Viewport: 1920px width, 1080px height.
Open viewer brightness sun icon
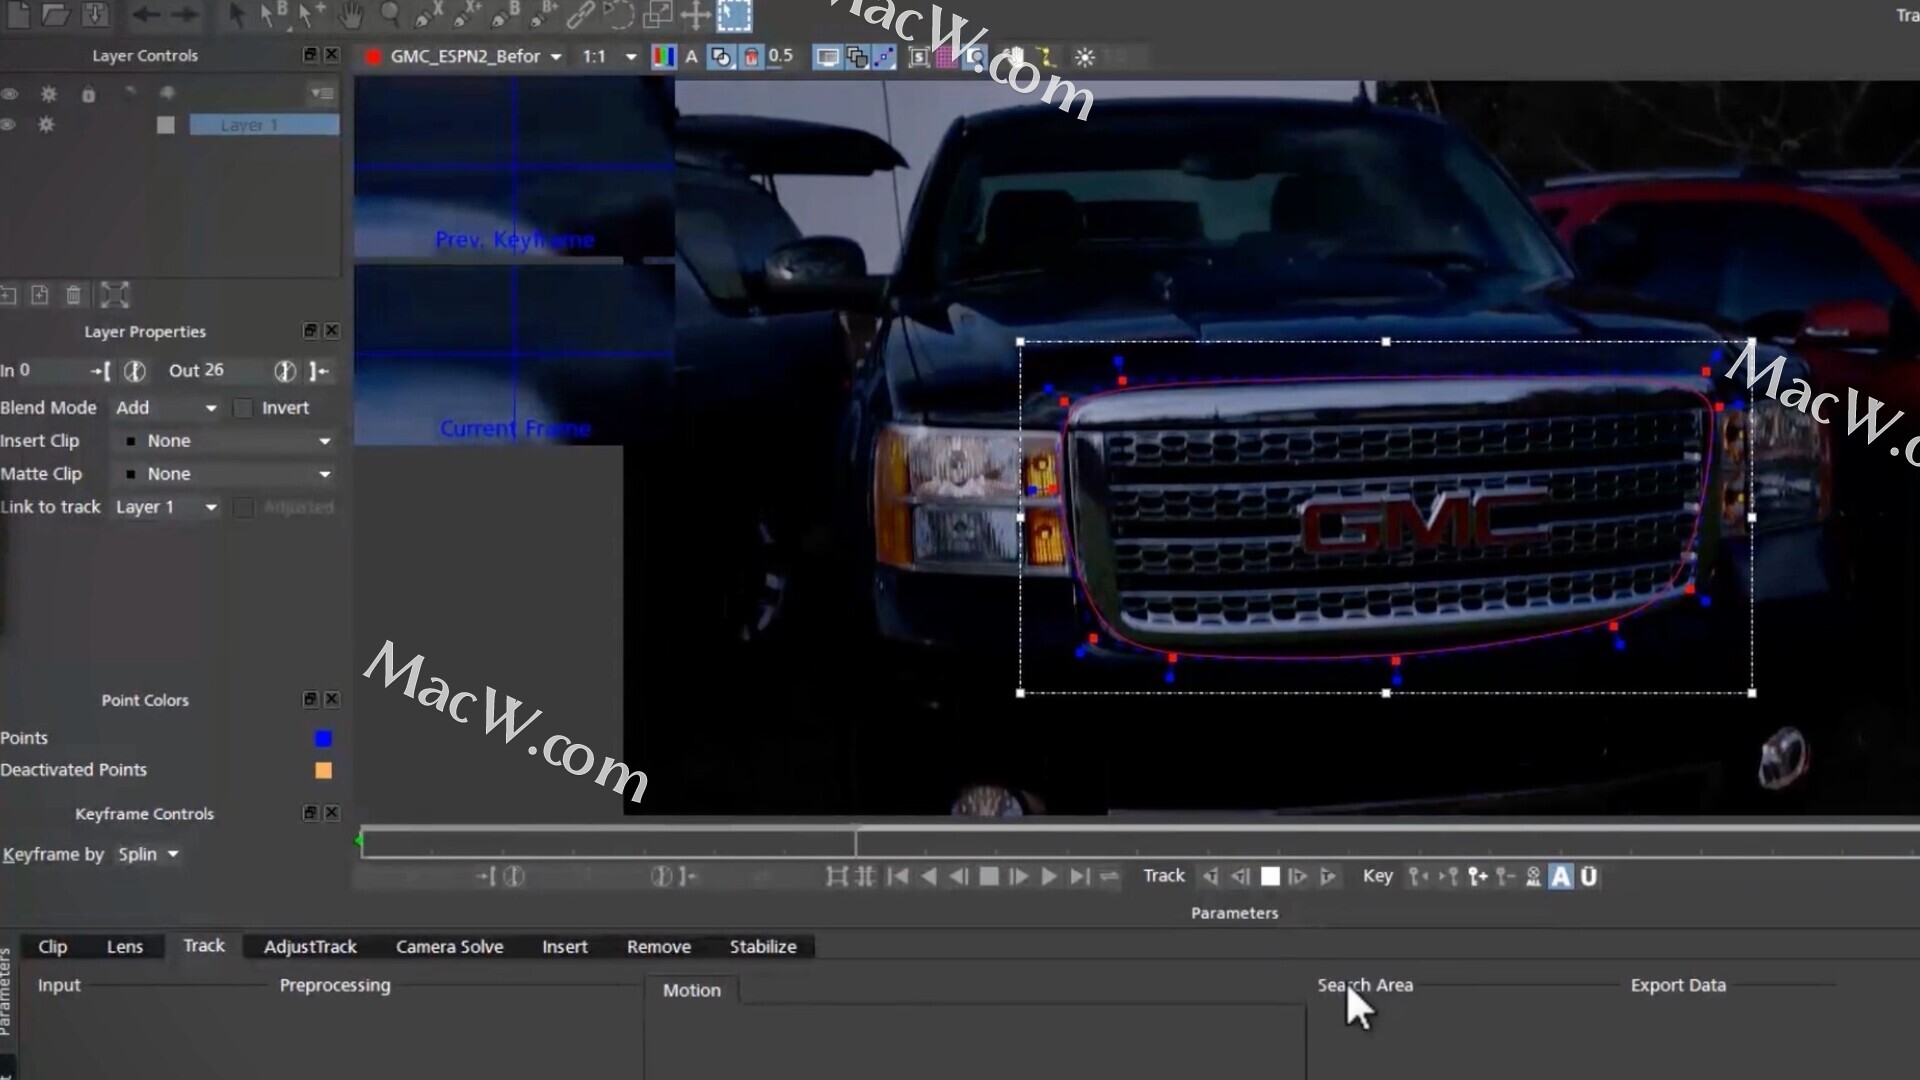click(x=1085, y=57)
